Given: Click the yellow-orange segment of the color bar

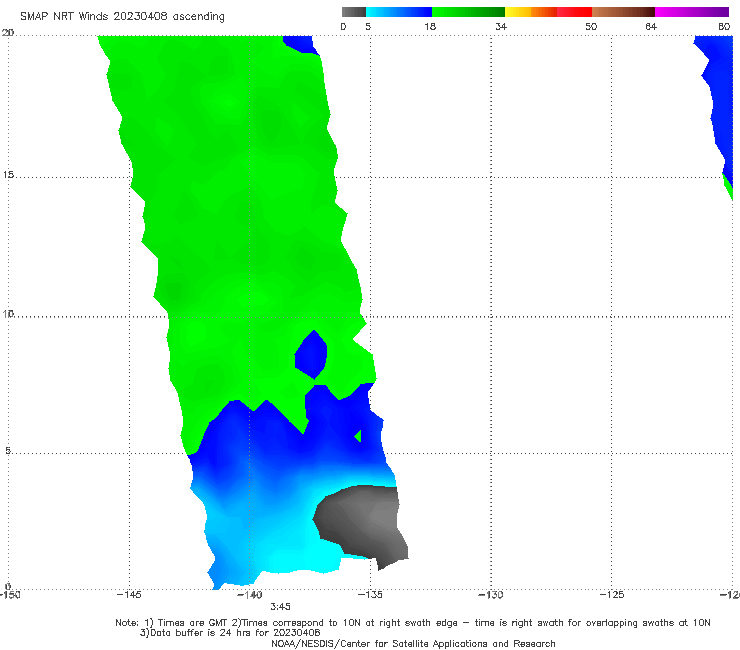Looking at the screenshot, I should click(x=531, y=12).
